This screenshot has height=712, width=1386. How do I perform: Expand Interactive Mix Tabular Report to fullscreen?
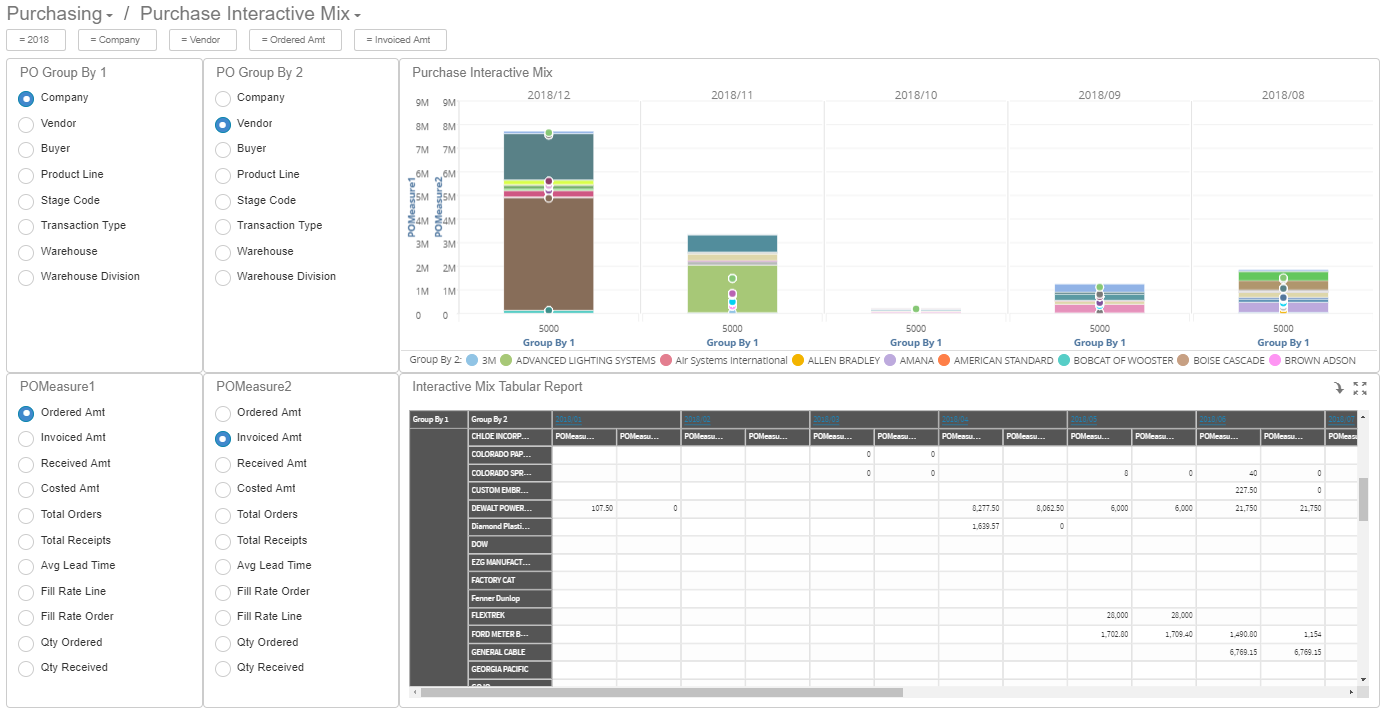point(1361,386)
